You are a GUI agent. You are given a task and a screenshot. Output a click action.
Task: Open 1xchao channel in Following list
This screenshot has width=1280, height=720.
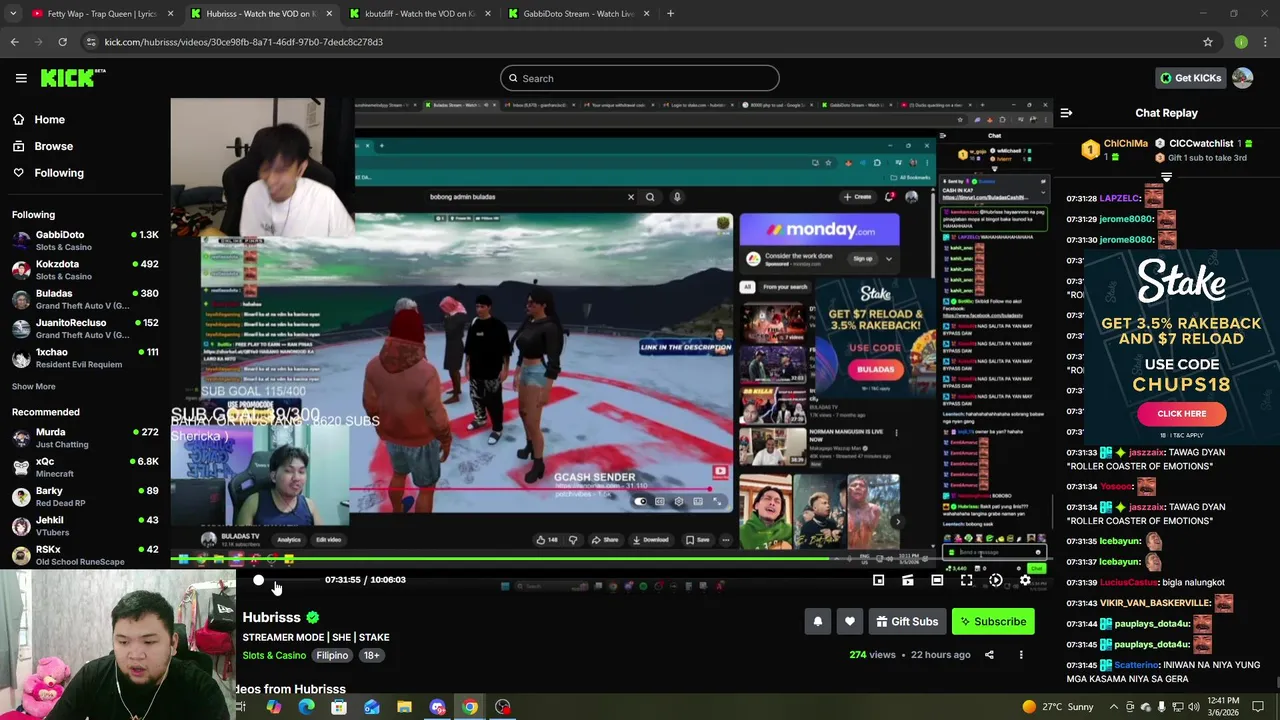[86, 358]
